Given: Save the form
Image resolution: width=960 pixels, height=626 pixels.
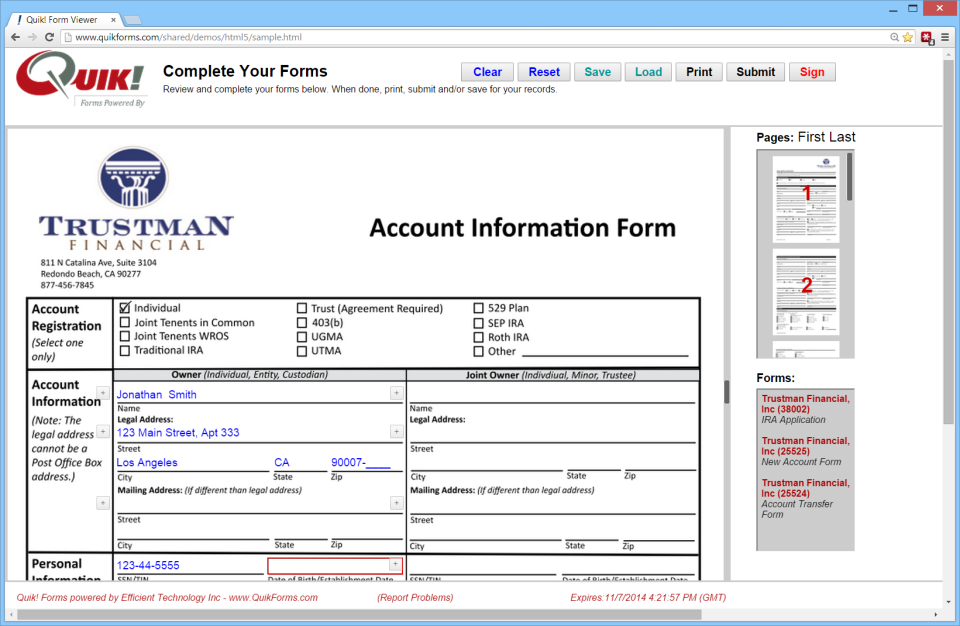Looking at the screenshot, I should (598, 72).
